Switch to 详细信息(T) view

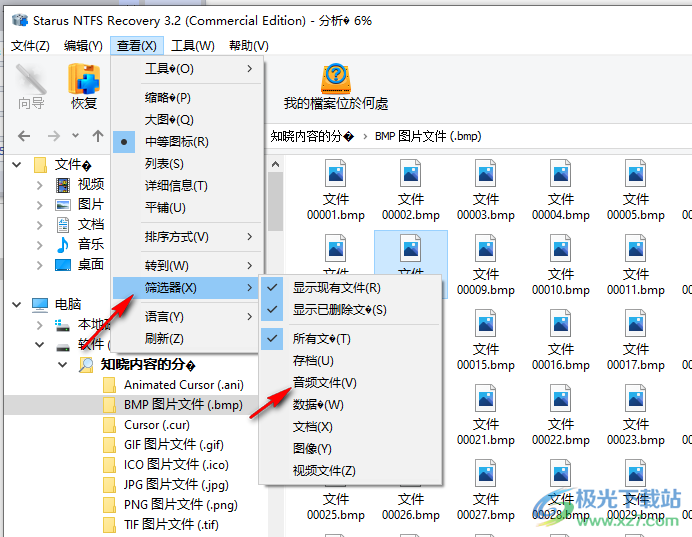pos(187,186)
